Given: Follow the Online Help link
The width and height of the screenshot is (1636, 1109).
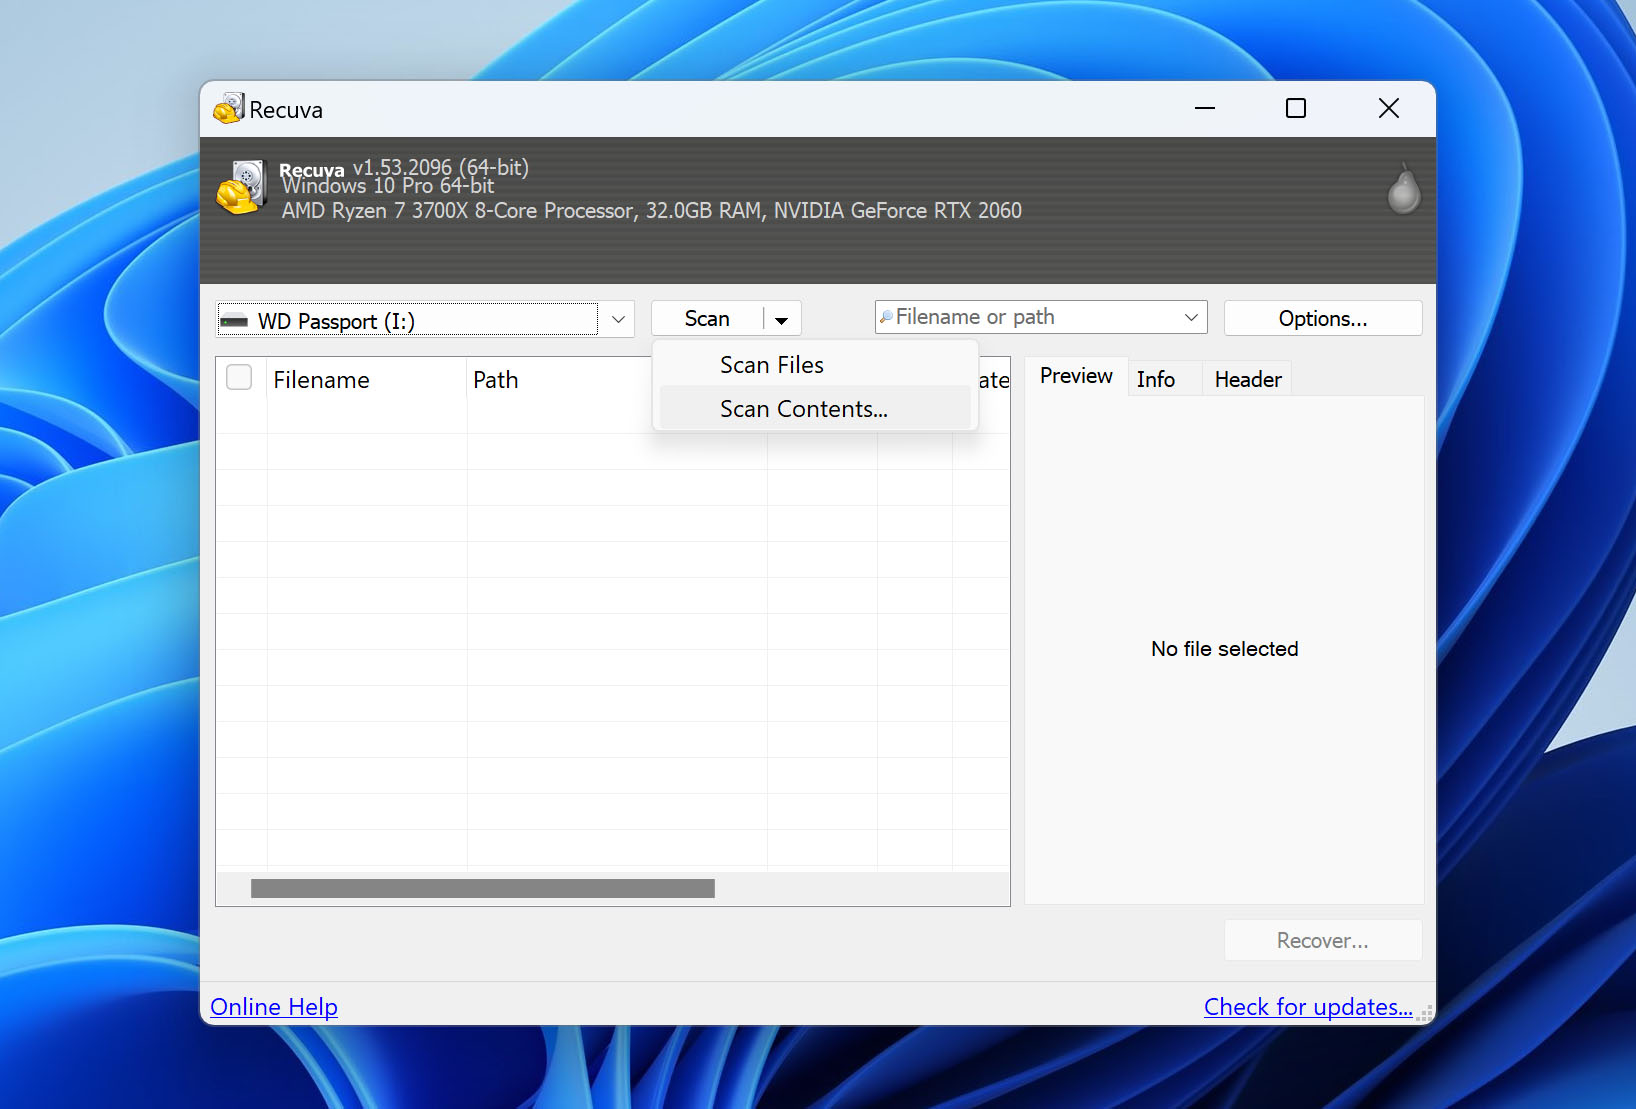Looking at the screenshot, I should 273,1006.
